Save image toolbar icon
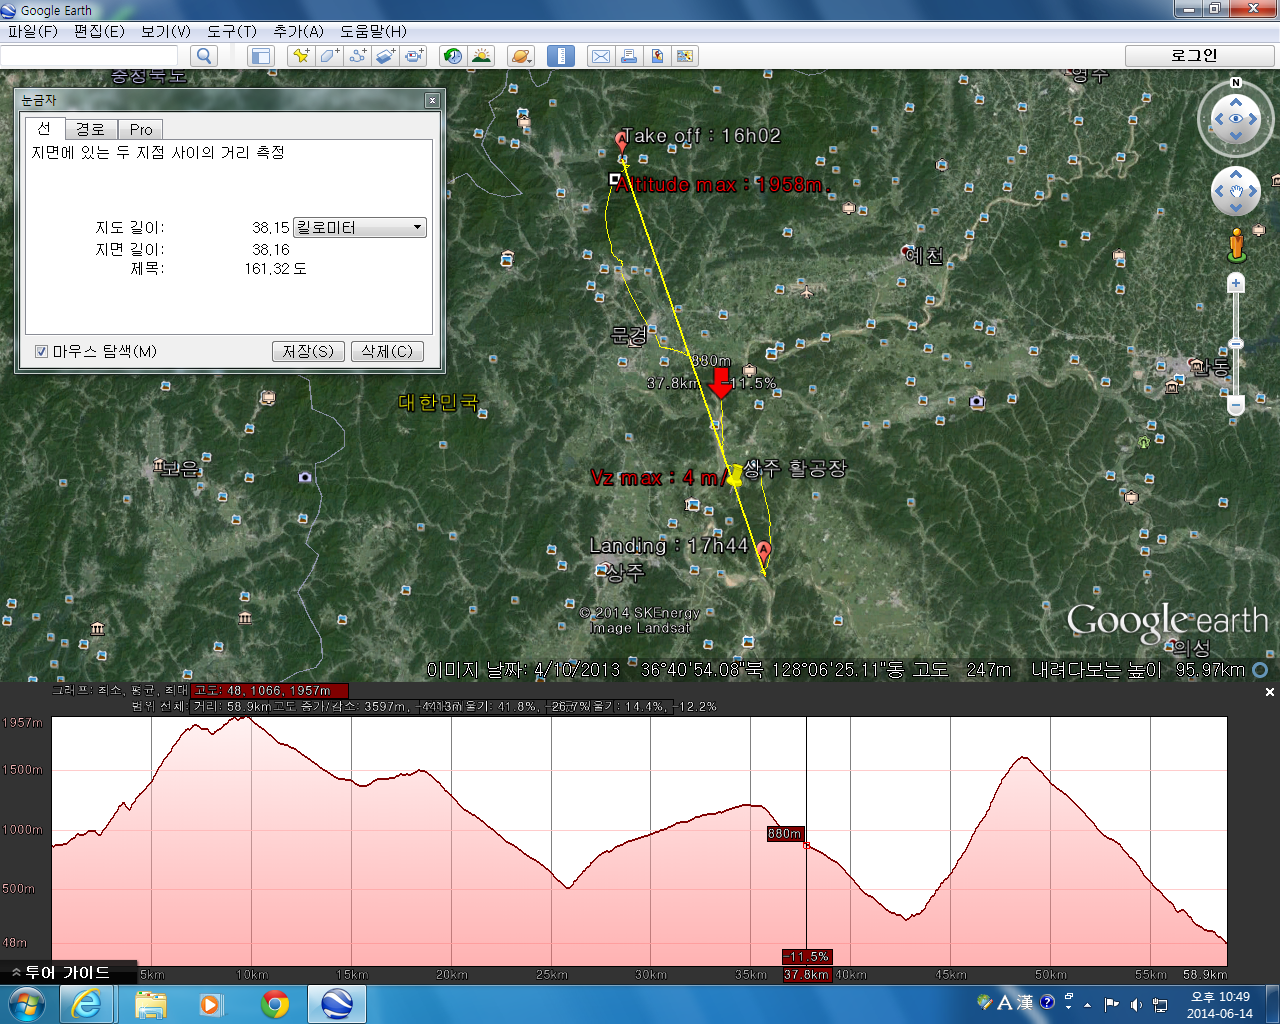 (x=657, y=56)
